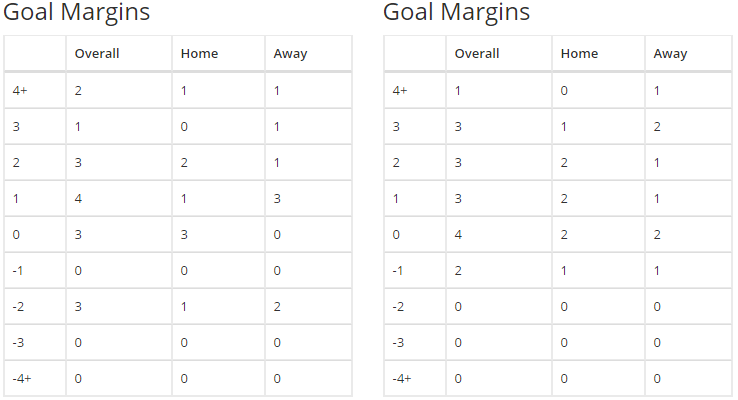Click the -4+ row label in left table
This screenshot has width=738, height=400.
coord(22,378)
